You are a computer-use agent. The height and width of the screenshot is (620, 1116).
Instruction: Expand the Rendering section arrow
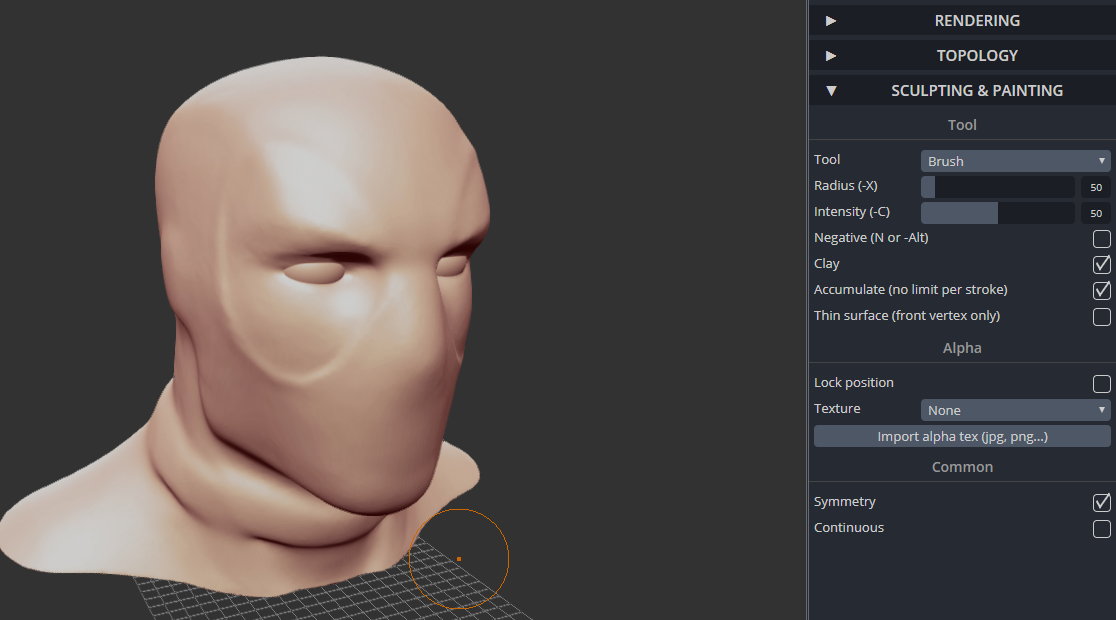pos(831,21)
